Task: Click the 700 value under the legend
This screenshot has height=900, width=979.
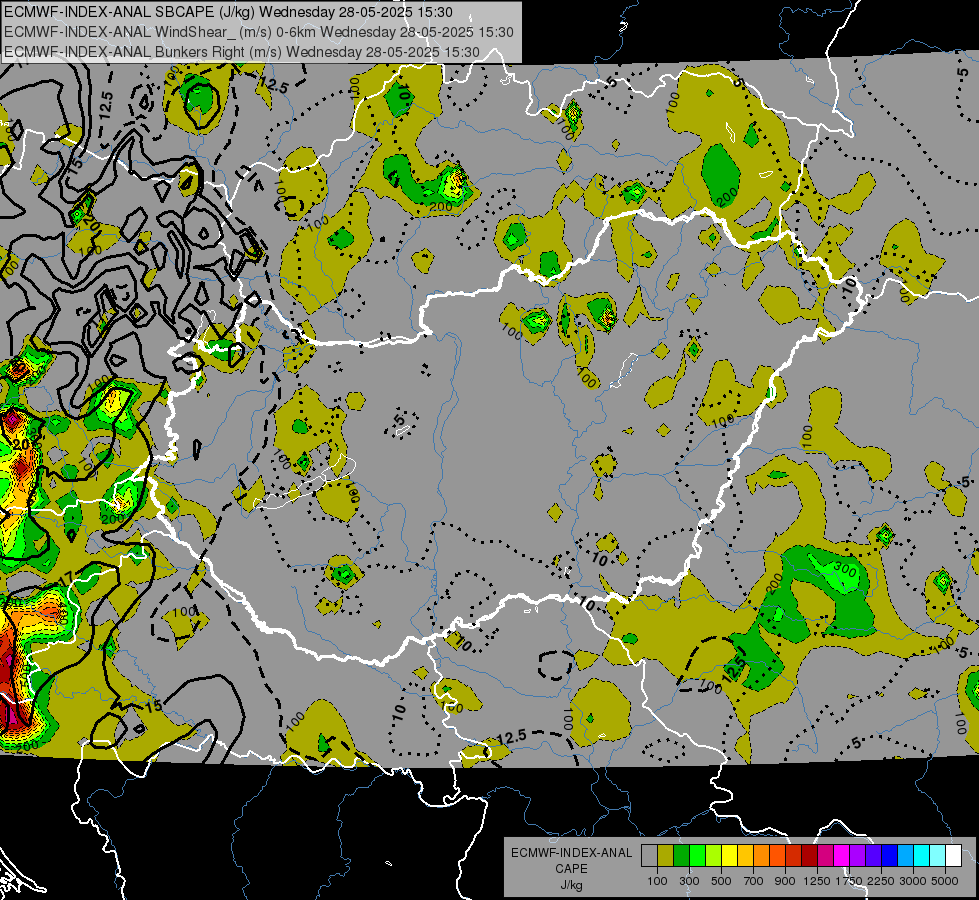Action: [x=754, y=881]
